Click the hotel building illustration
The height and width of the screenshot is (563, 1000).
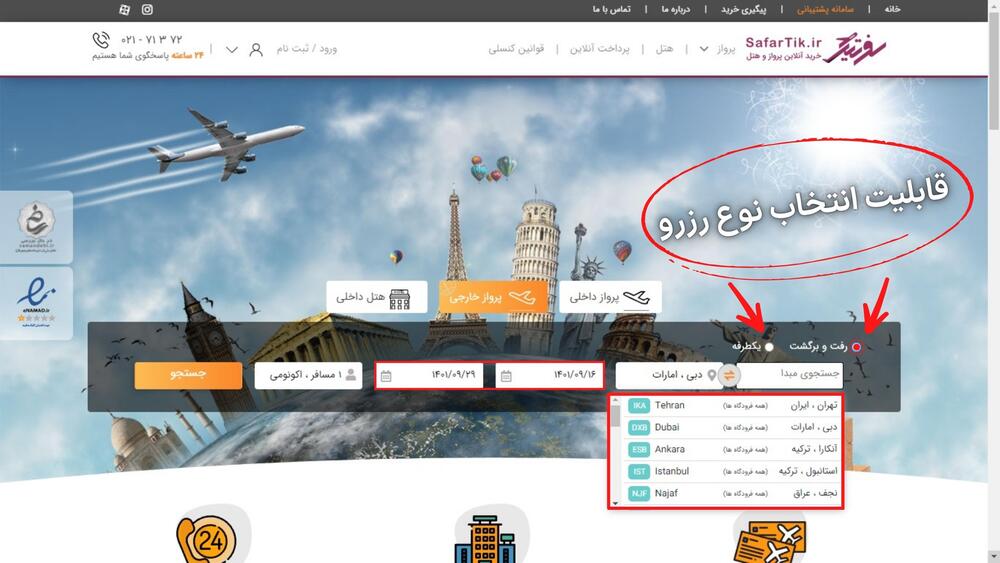coord(485,539)
